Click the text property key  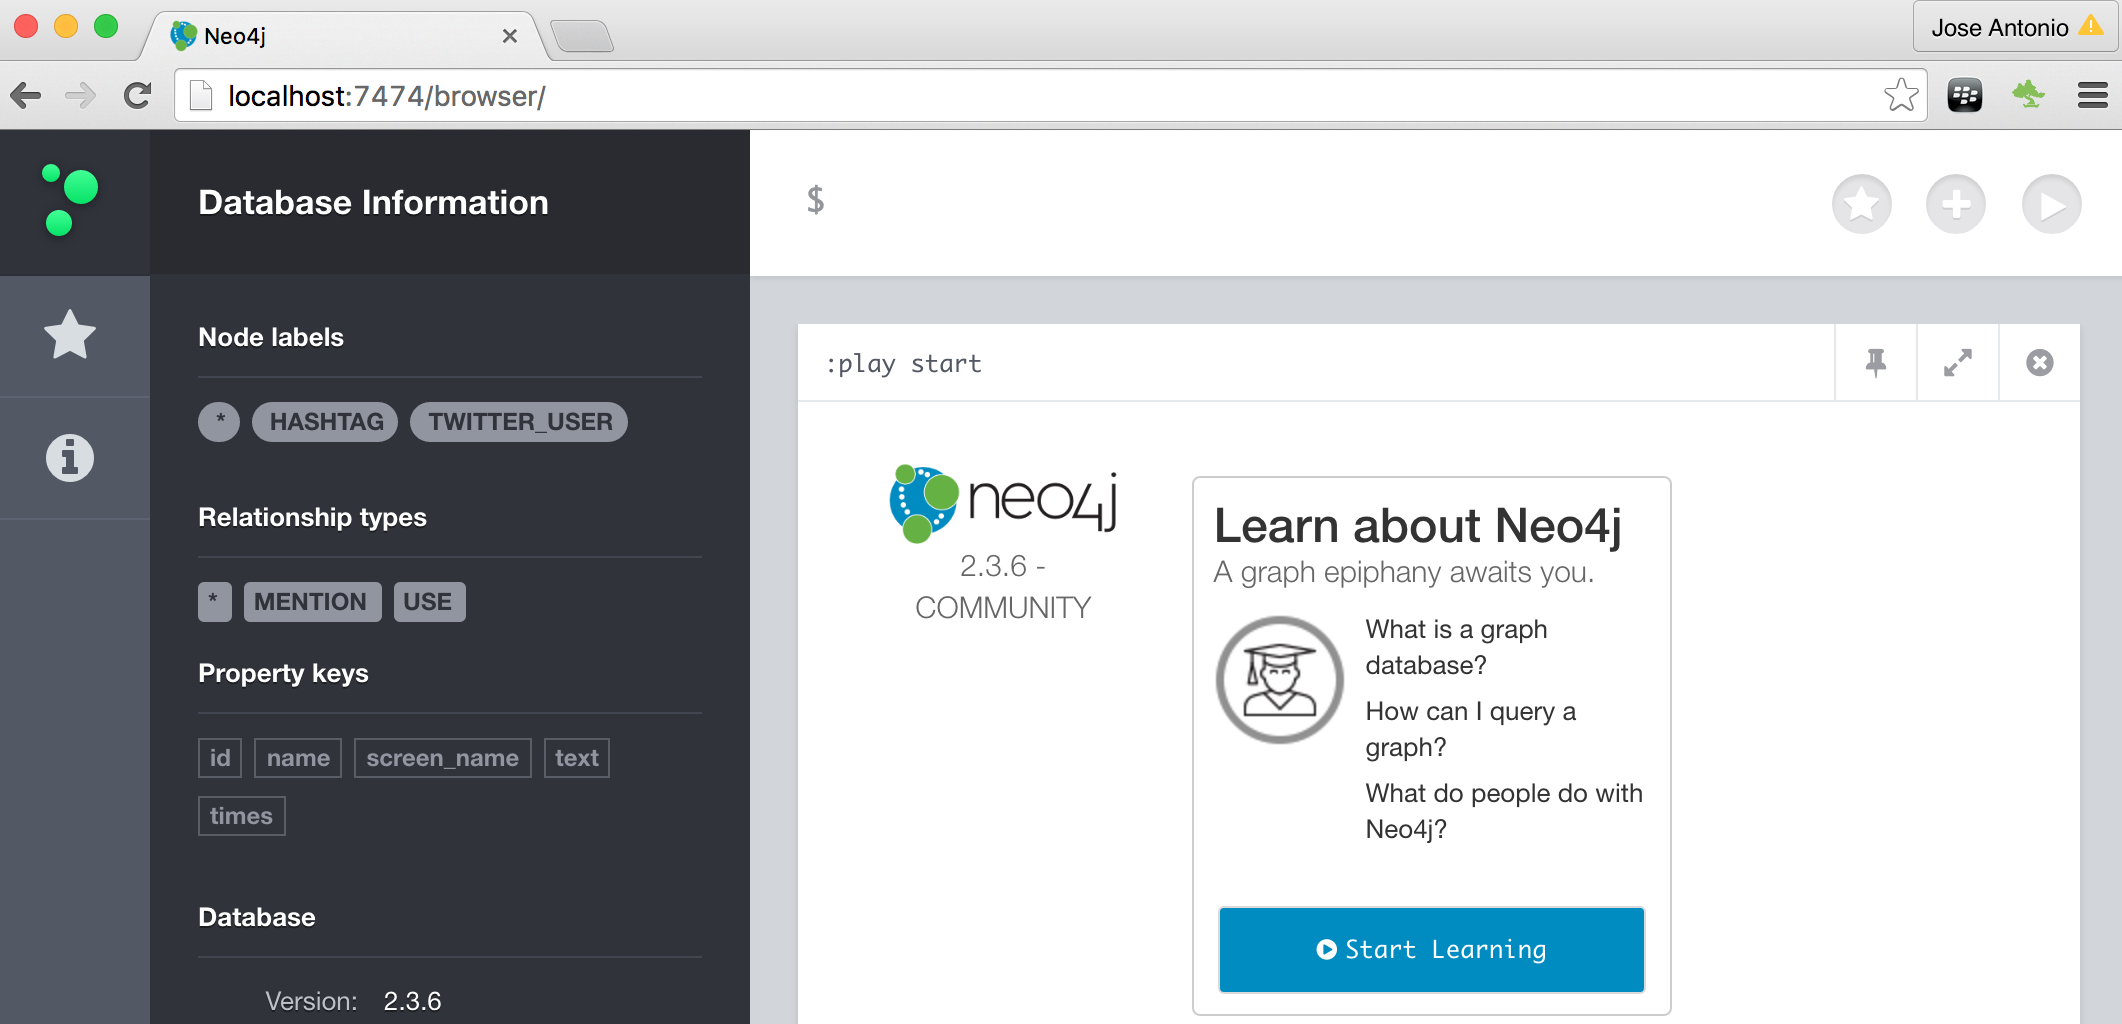coord(577,758)
